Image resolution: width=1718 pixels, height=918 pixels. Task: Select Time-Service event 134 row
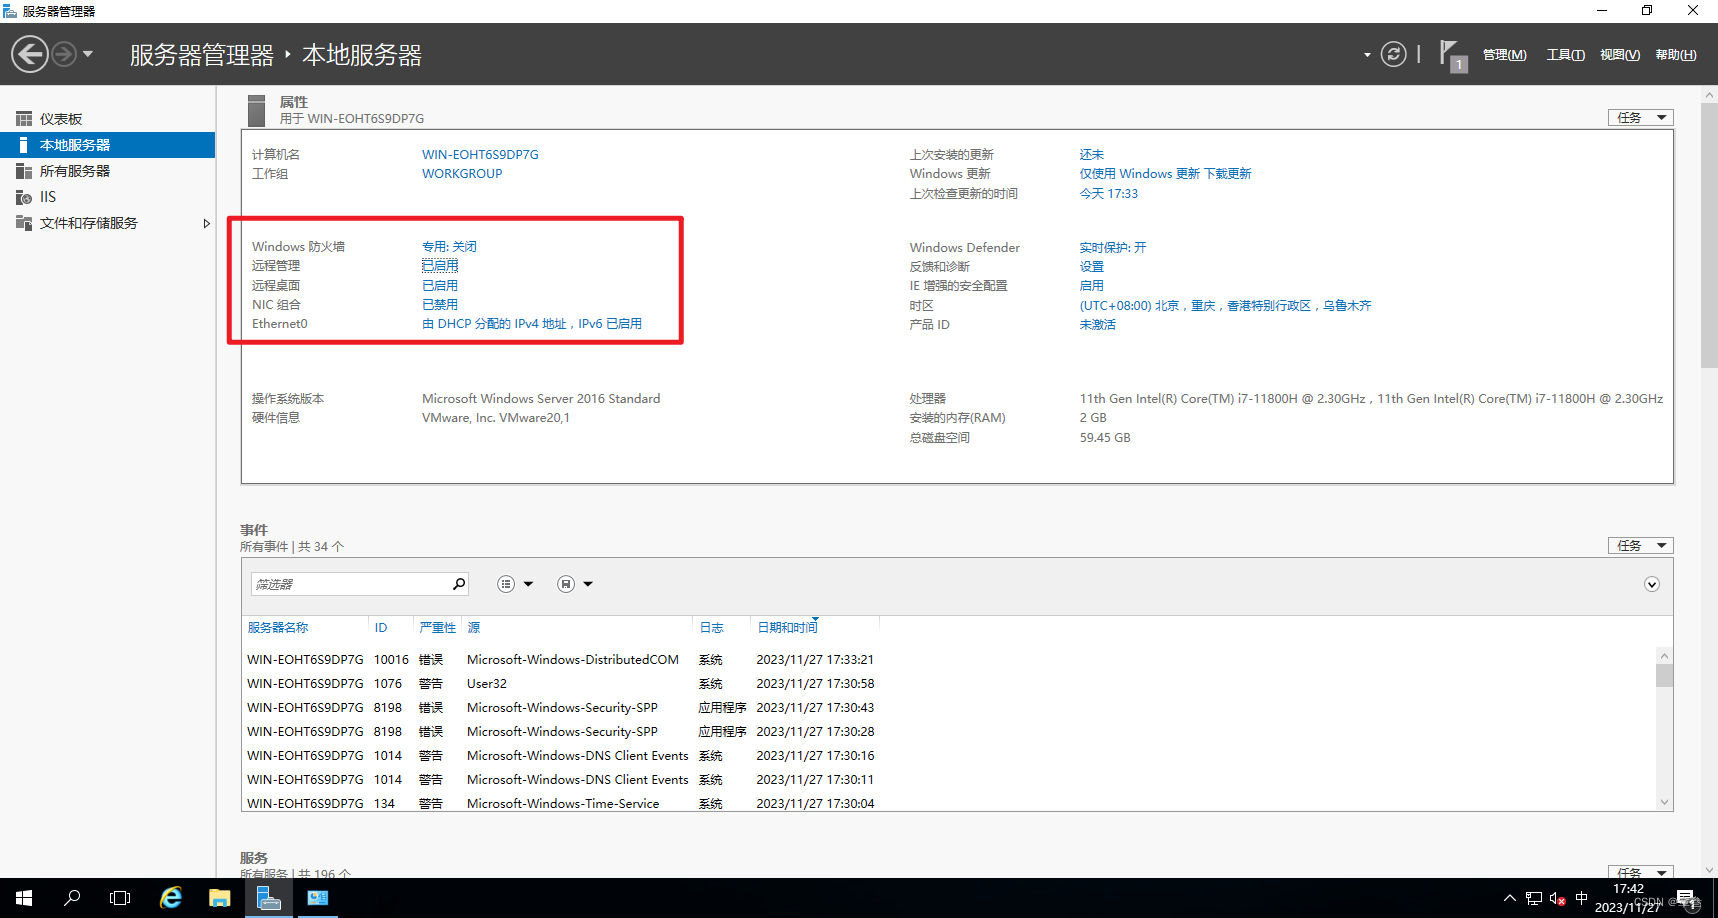click(561, 804)
